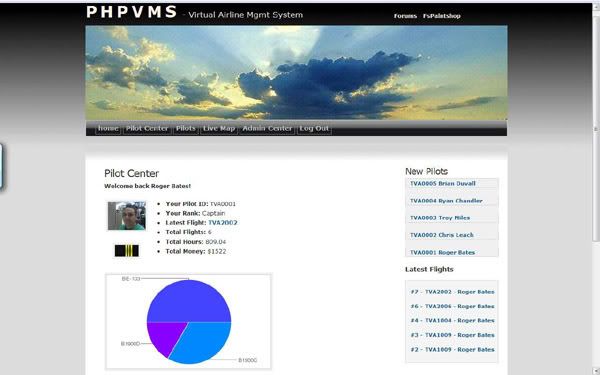Viewport: 600px width, 375px height.
Task: Open flight #7 TVA2002 Roger Bates
Action: point(452,292)
